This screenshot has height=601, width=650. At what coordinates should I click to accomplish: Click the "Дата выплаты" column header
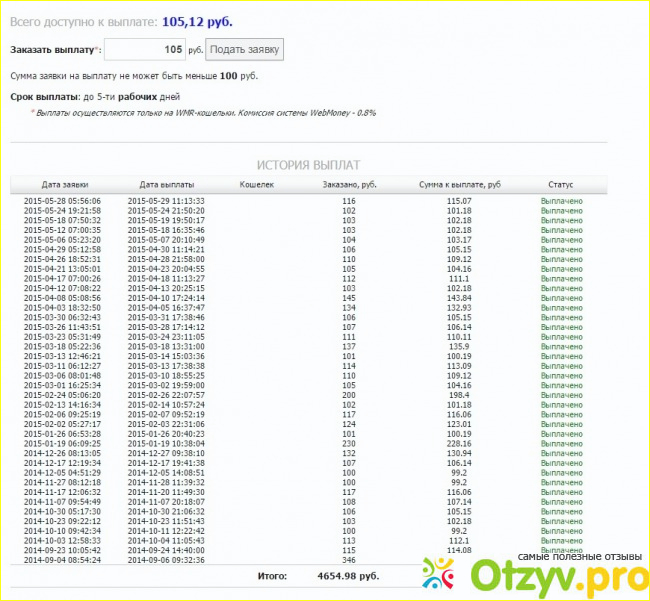point(167,185)
